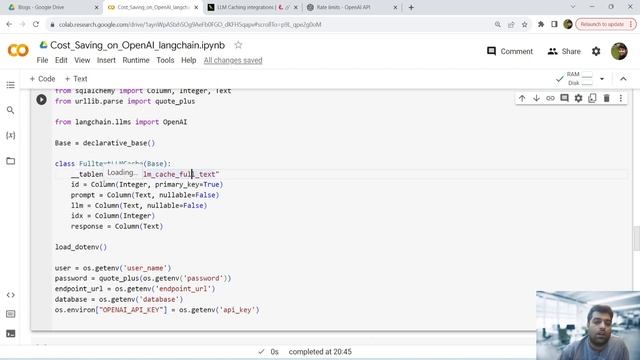Open Google account avatar
This screenshot has height=360, width=640.
pyautogui.click(x=619, y=51)
